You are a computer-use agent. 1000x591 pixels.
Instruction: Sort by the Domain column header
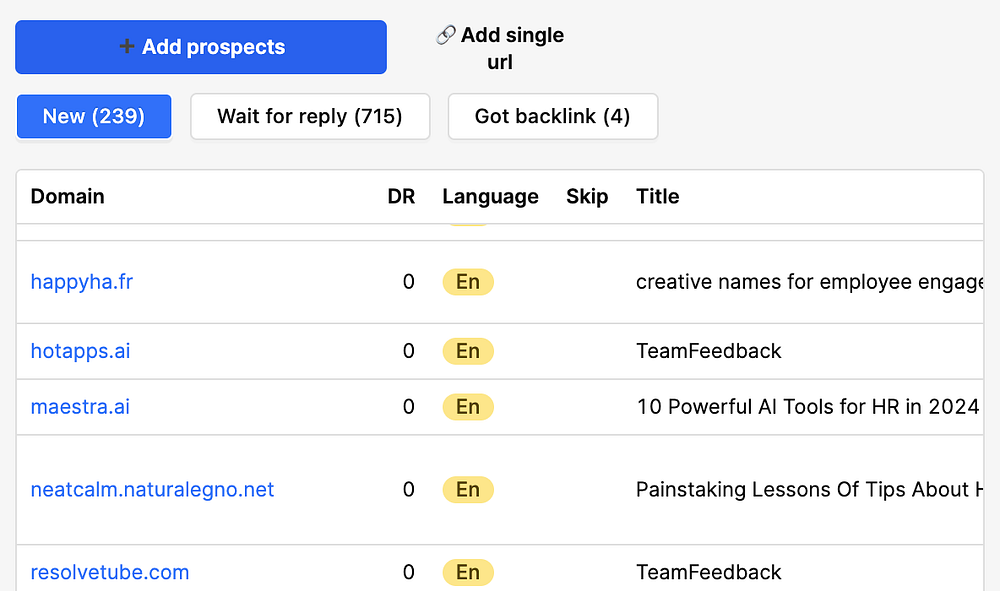pos(68,197)
